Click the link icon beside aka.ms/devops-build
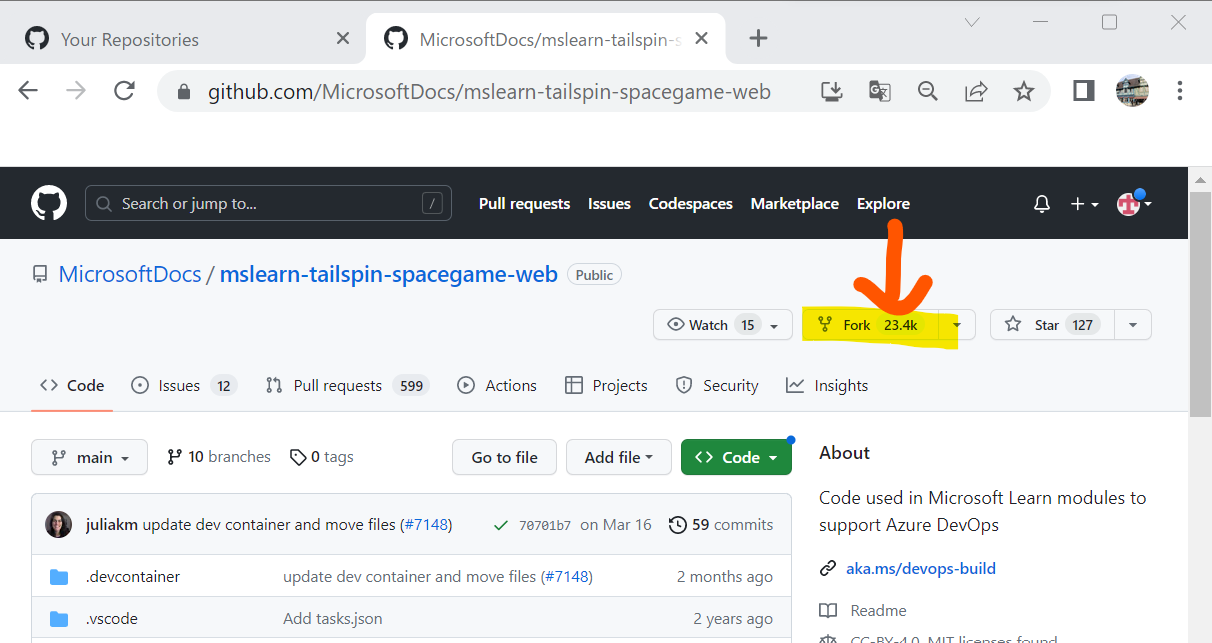 828,569
